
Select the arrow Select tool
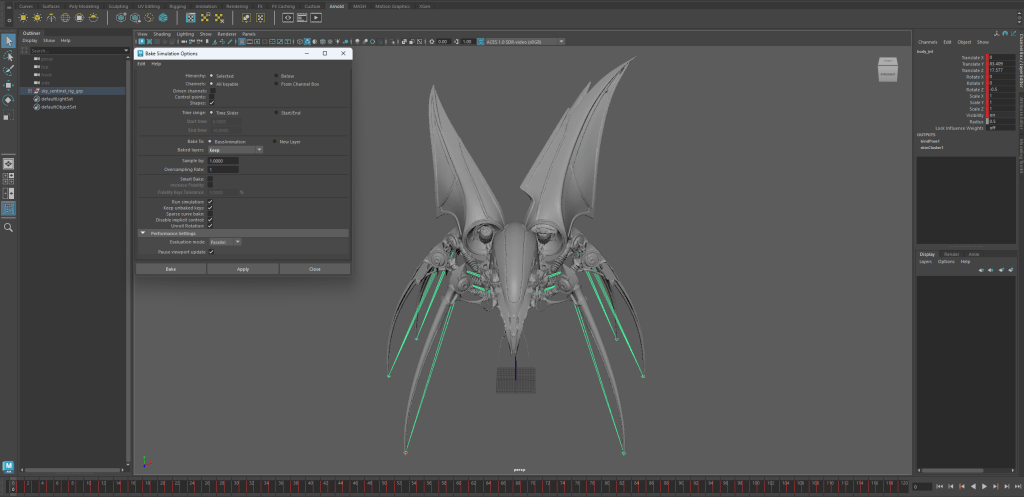point(8,41)
